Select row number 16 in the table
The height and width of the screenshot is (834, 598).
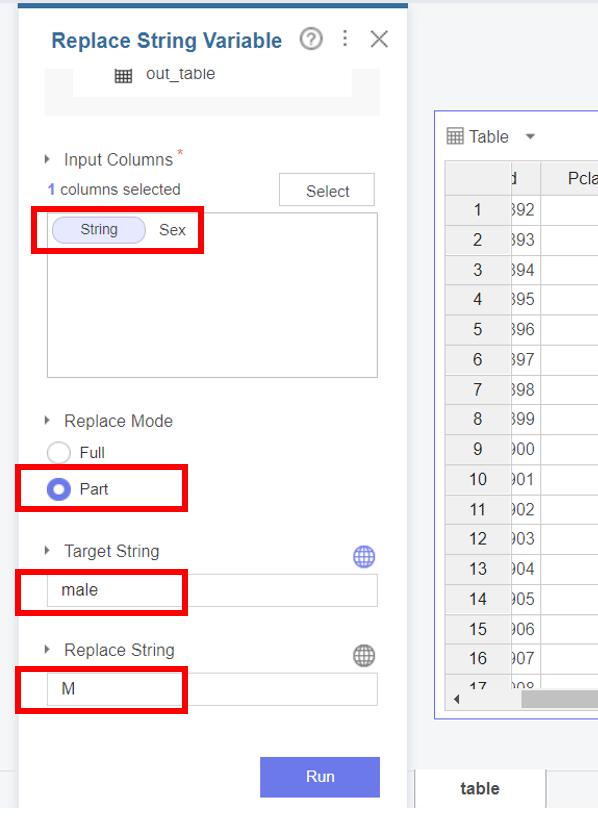coord(478,658)
